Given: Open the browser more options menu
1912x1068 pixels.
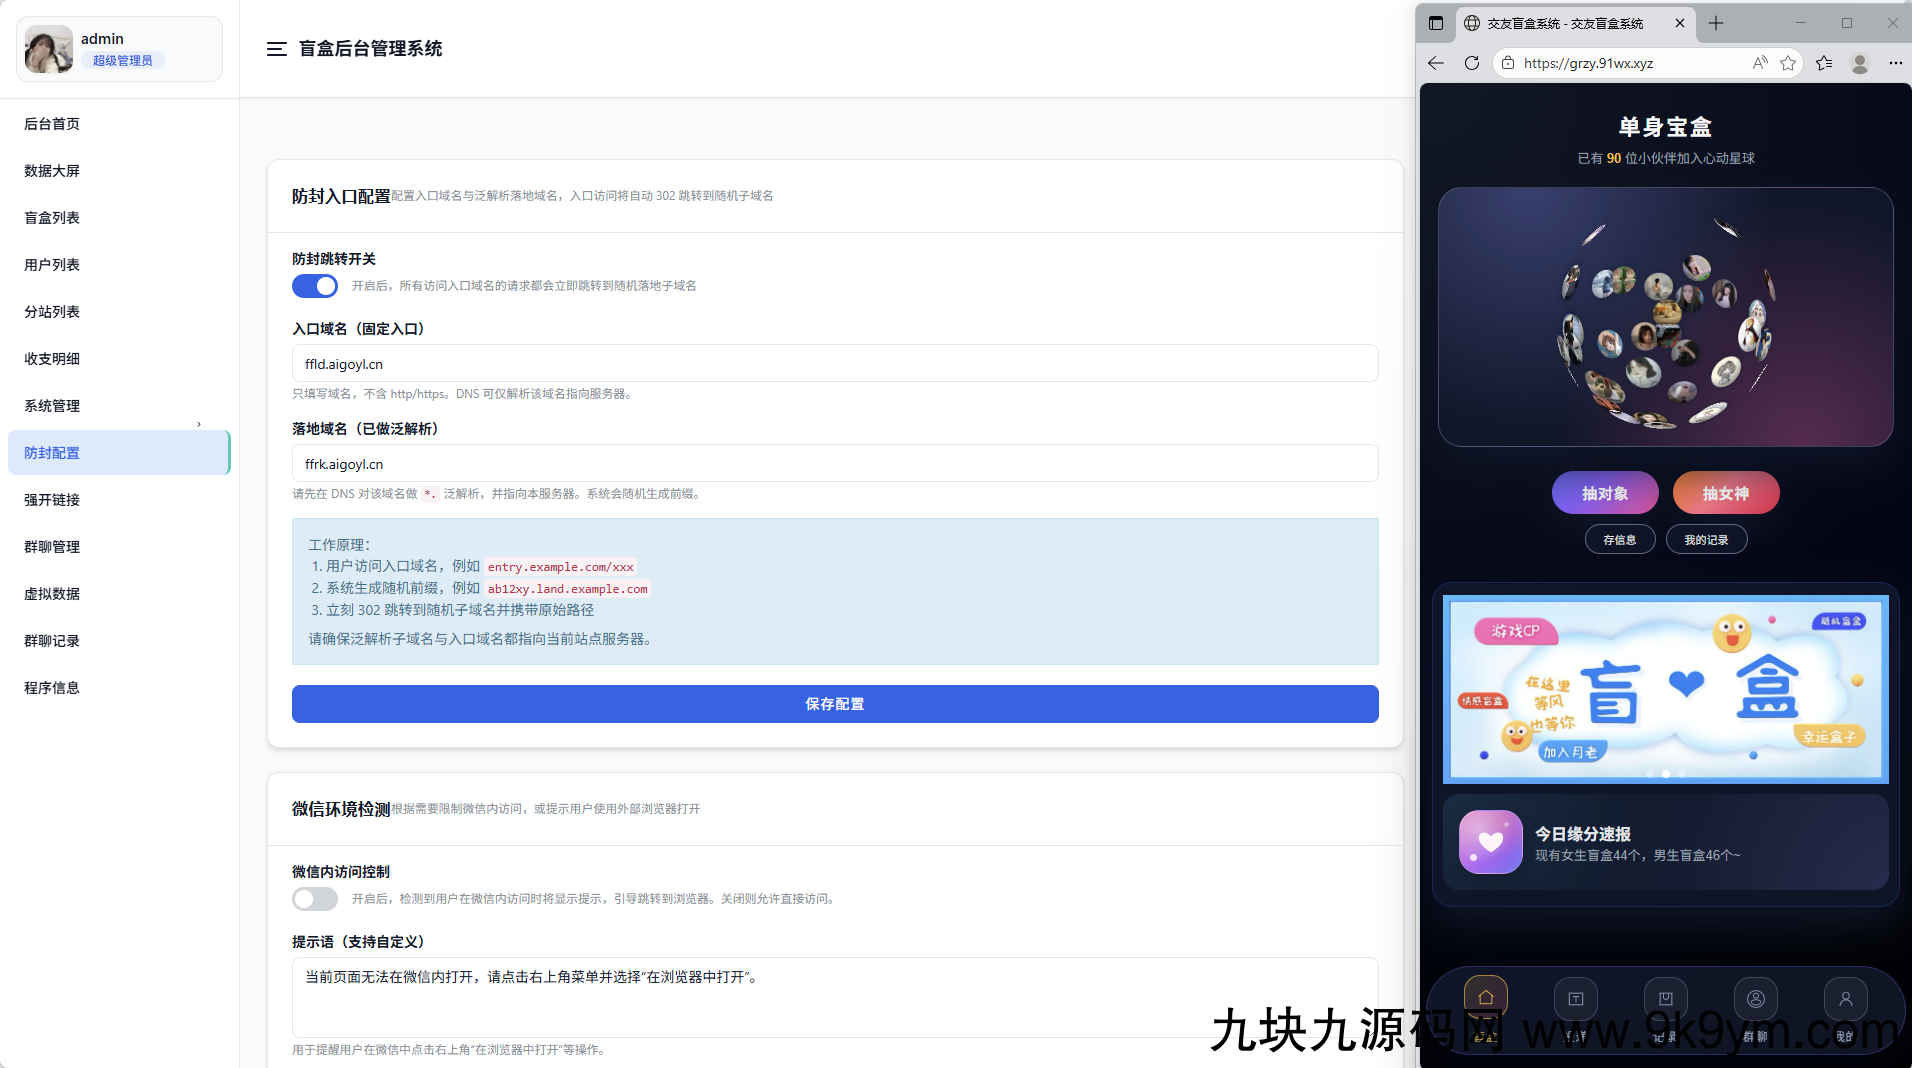Looking at the screenshot, I should [1895, 63].
